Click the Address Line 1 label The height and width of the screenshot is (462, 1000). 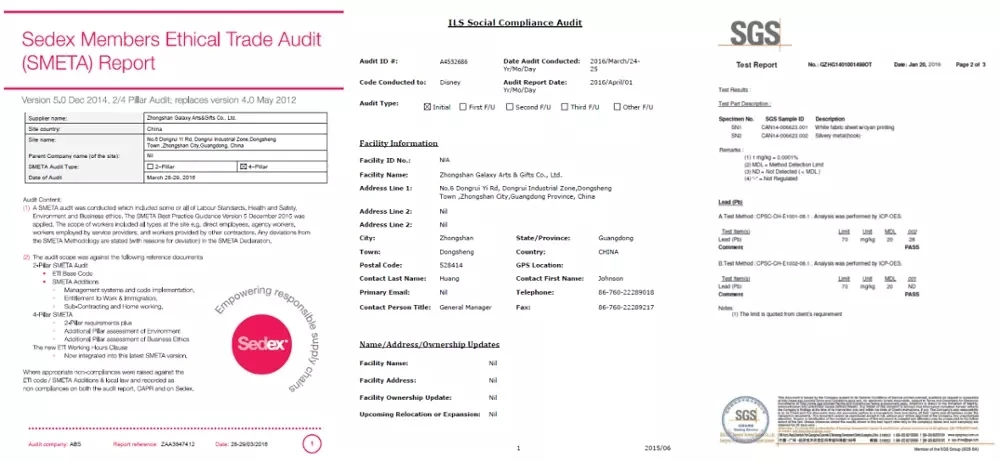pyautogui.click(x=386, y=188)
